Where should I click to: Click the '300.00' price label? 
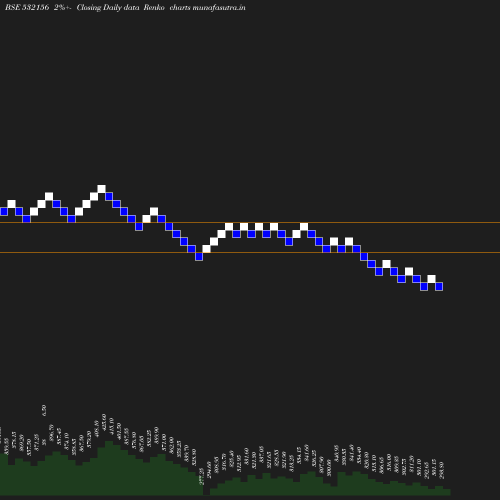[329, 468]
